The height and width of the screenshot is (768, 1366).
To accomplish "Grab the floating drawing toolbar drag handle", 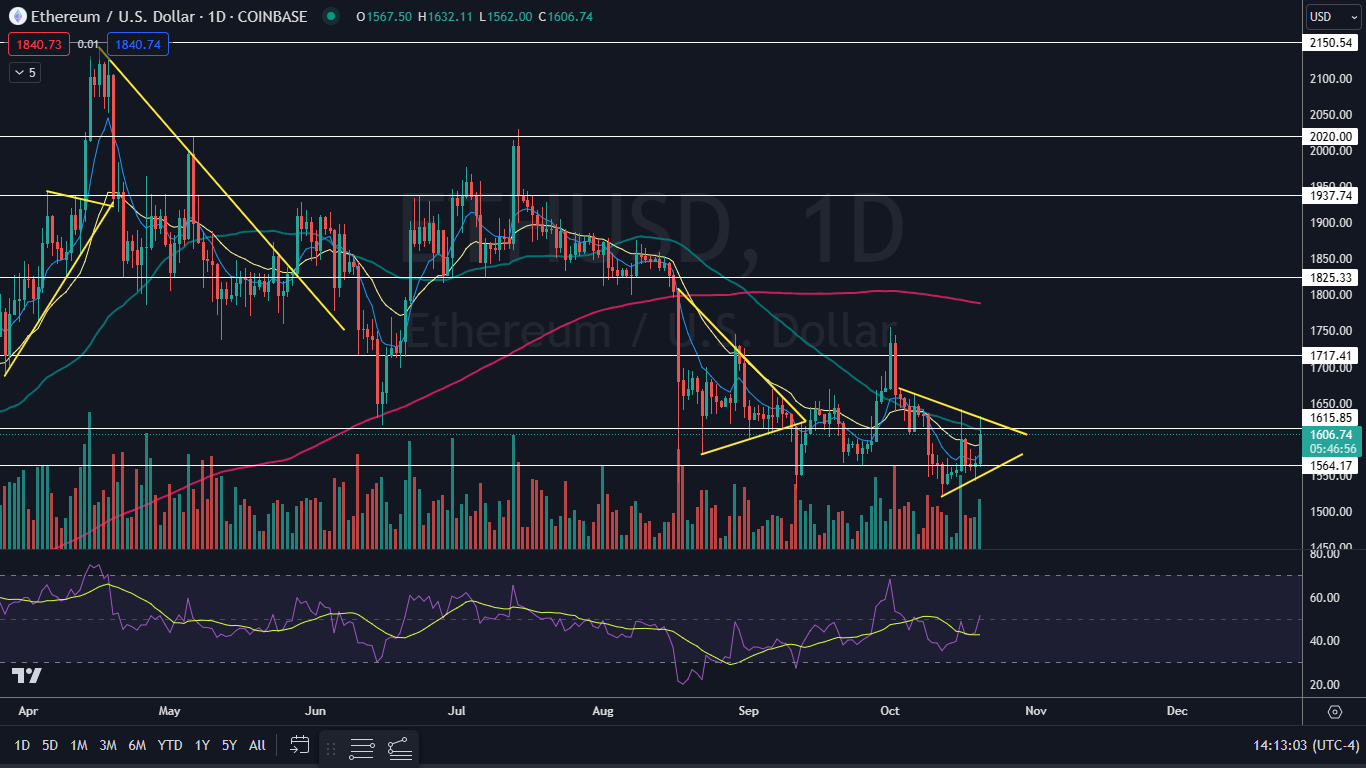I will (x=331, y=747).
